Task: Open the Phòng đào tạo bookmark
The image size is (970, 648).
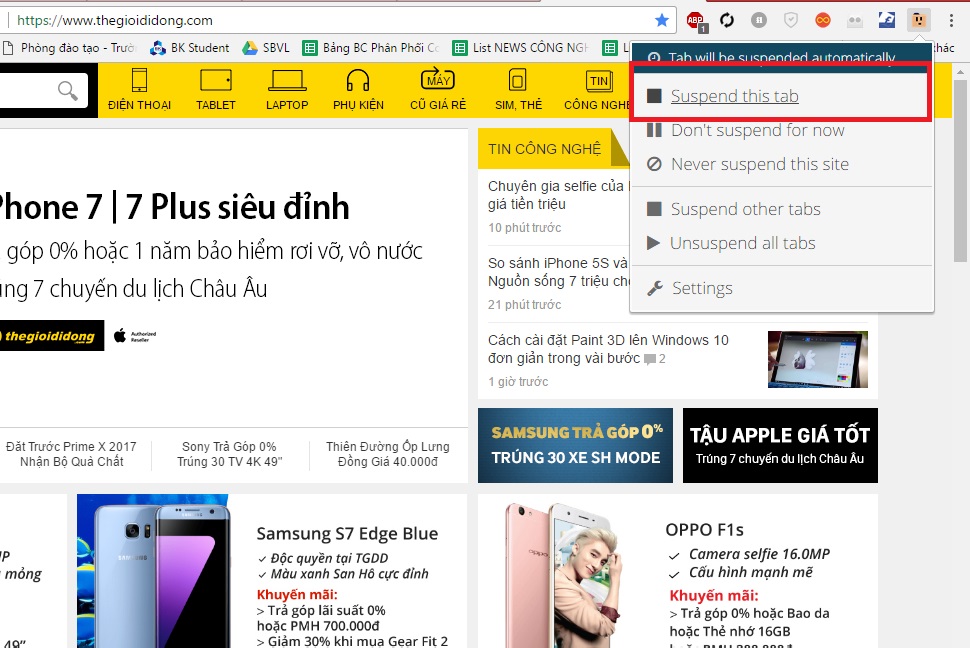Action: click(69, 48)
